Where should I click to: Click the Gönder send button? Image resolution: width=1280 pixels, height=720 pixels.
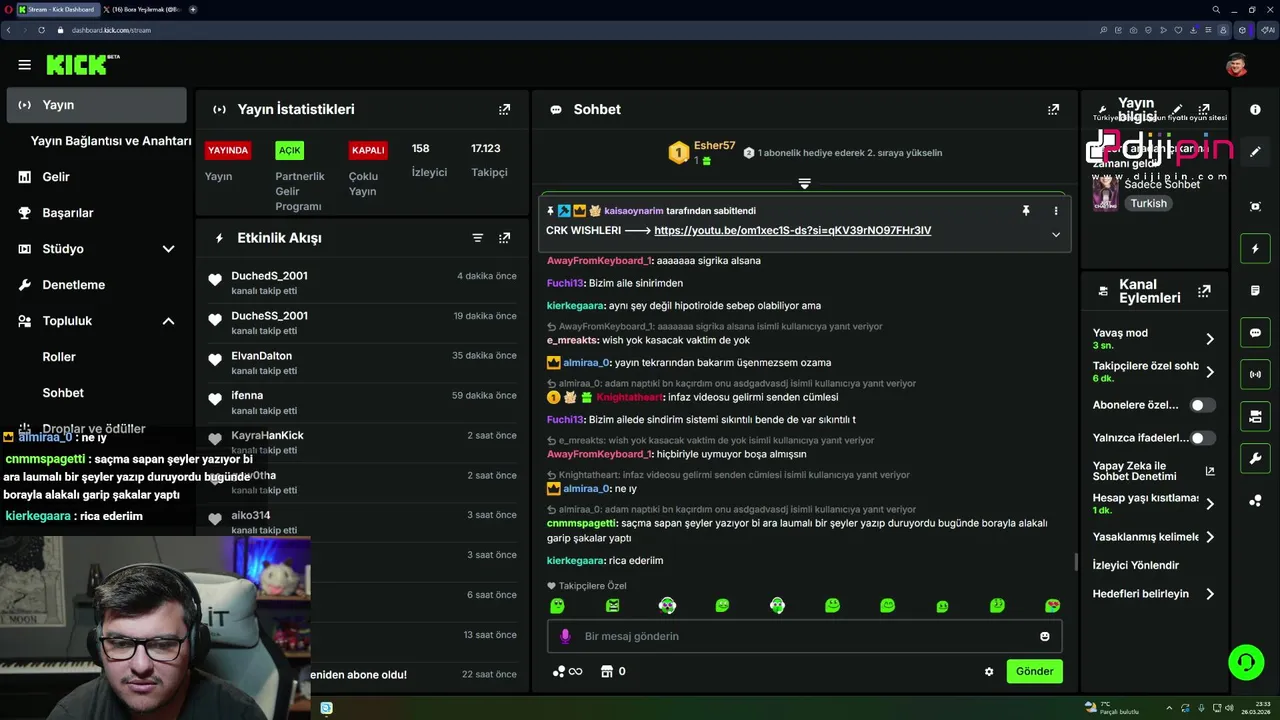click(1034, 671)
